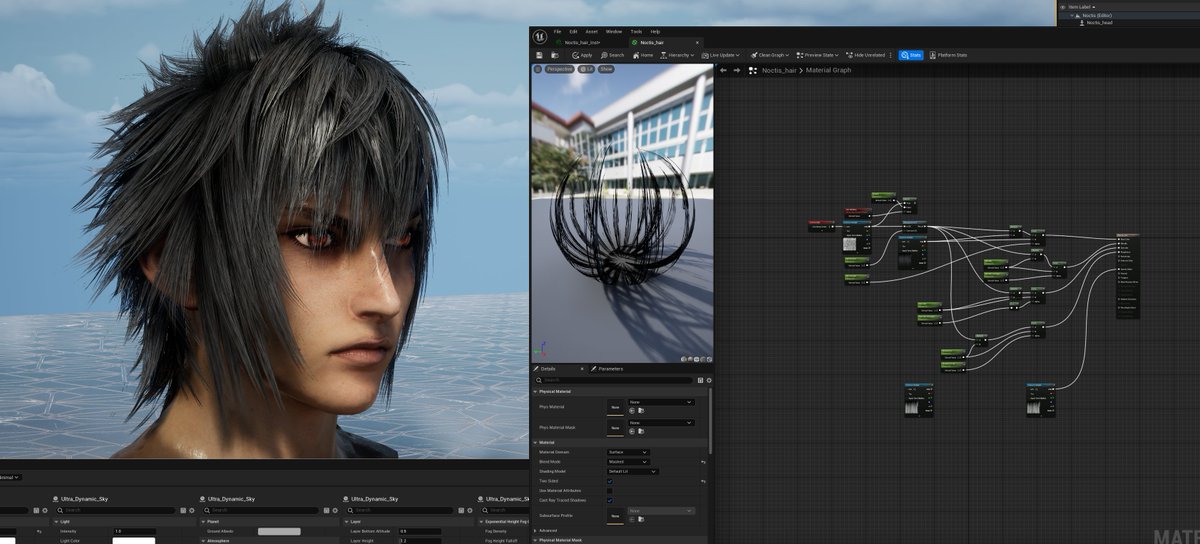
Task: Click the Show viewport button
Action: (606, 69)
